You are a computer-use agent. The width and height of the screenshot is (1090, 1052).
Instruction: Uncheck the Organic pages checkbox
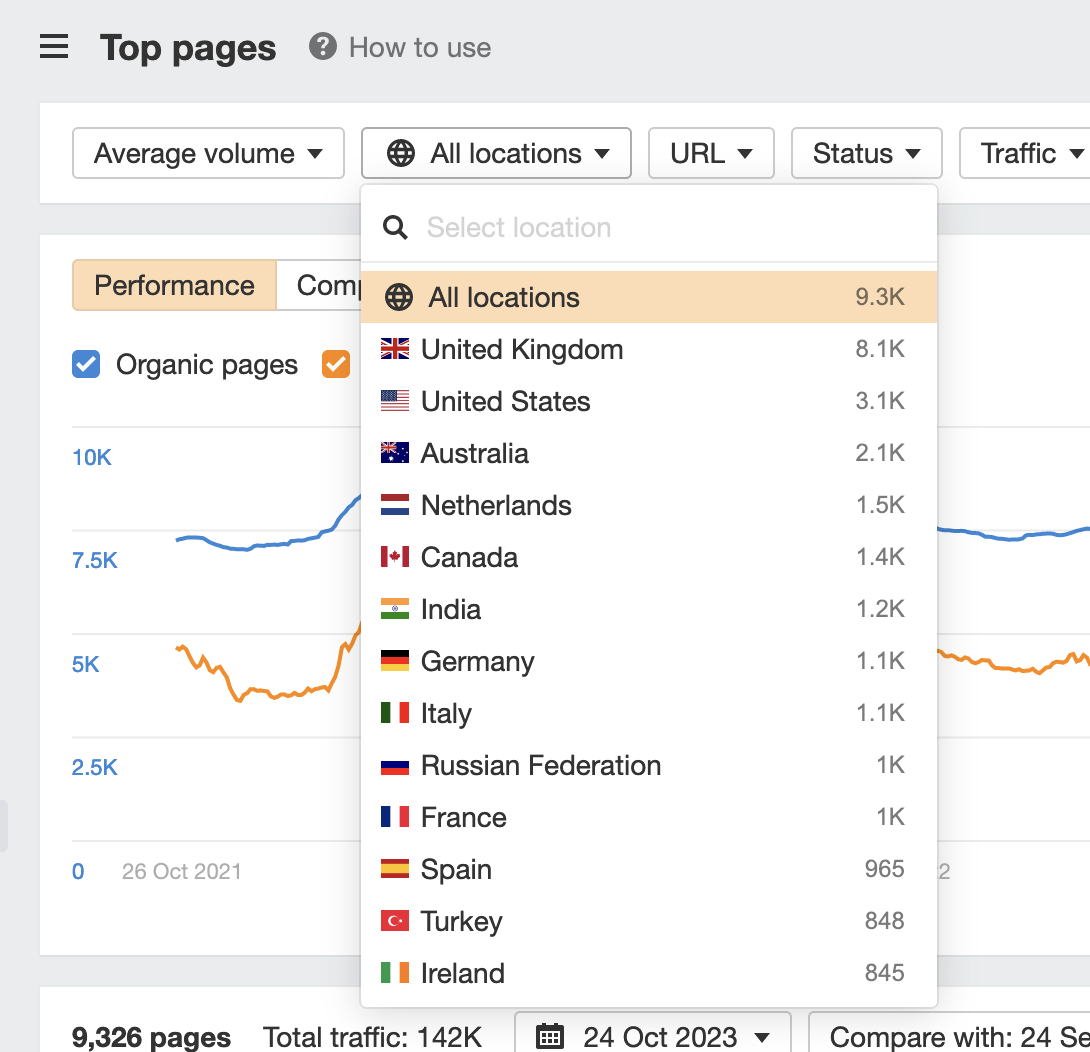(85, 364)
